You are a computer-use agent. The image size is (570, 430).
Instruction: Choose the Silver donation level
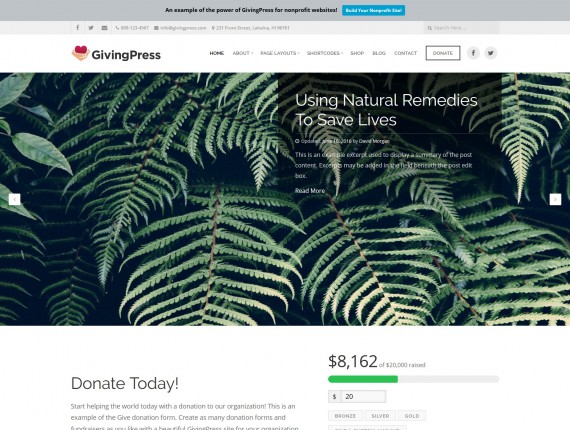(x=380, y=416)
